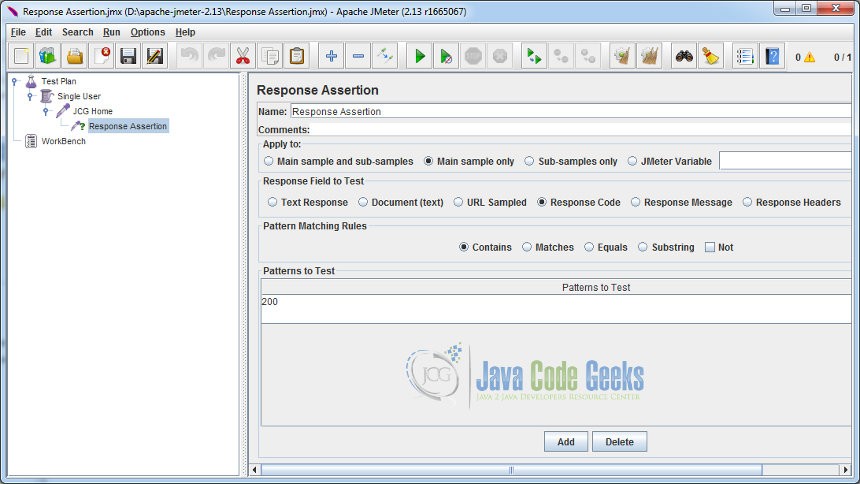Click Save test plan as icon
Viewport: 860px width, 484px height.
(x=155, y=56)
